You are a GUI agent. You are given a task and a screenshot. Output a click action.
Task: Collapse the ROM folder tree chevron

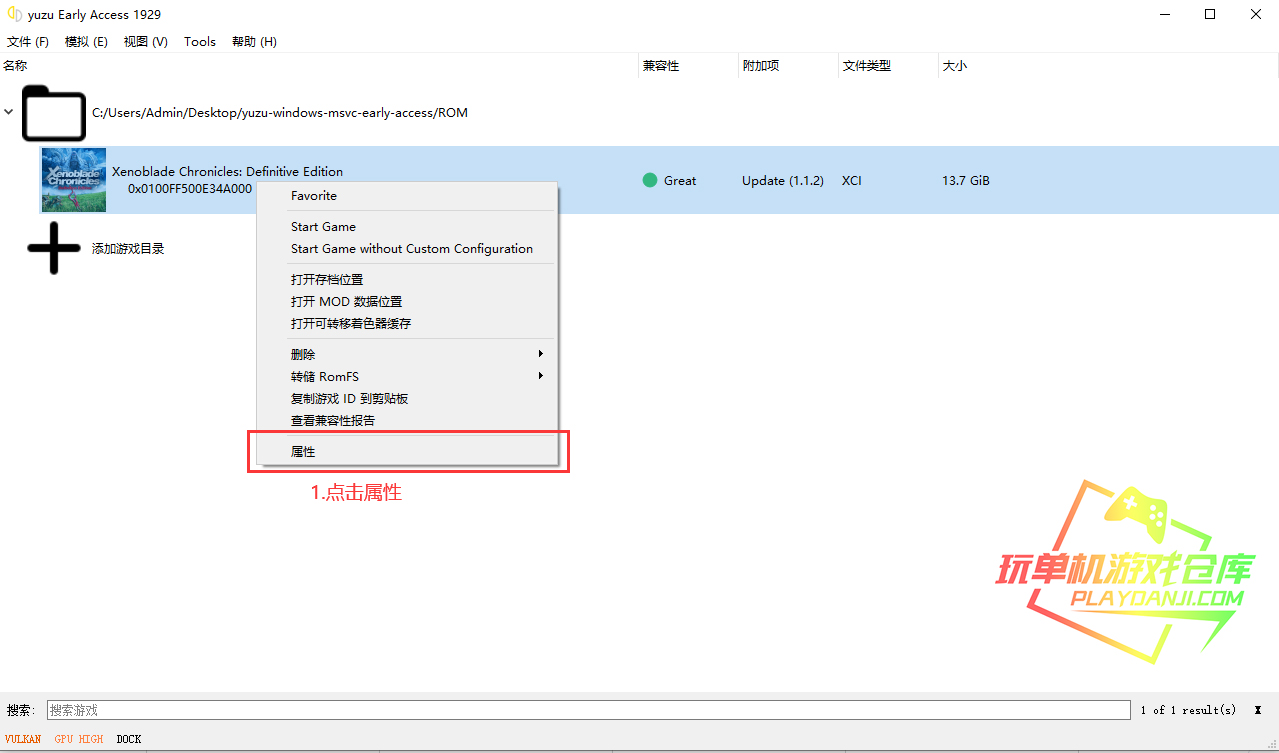click(x=9, y=112)
